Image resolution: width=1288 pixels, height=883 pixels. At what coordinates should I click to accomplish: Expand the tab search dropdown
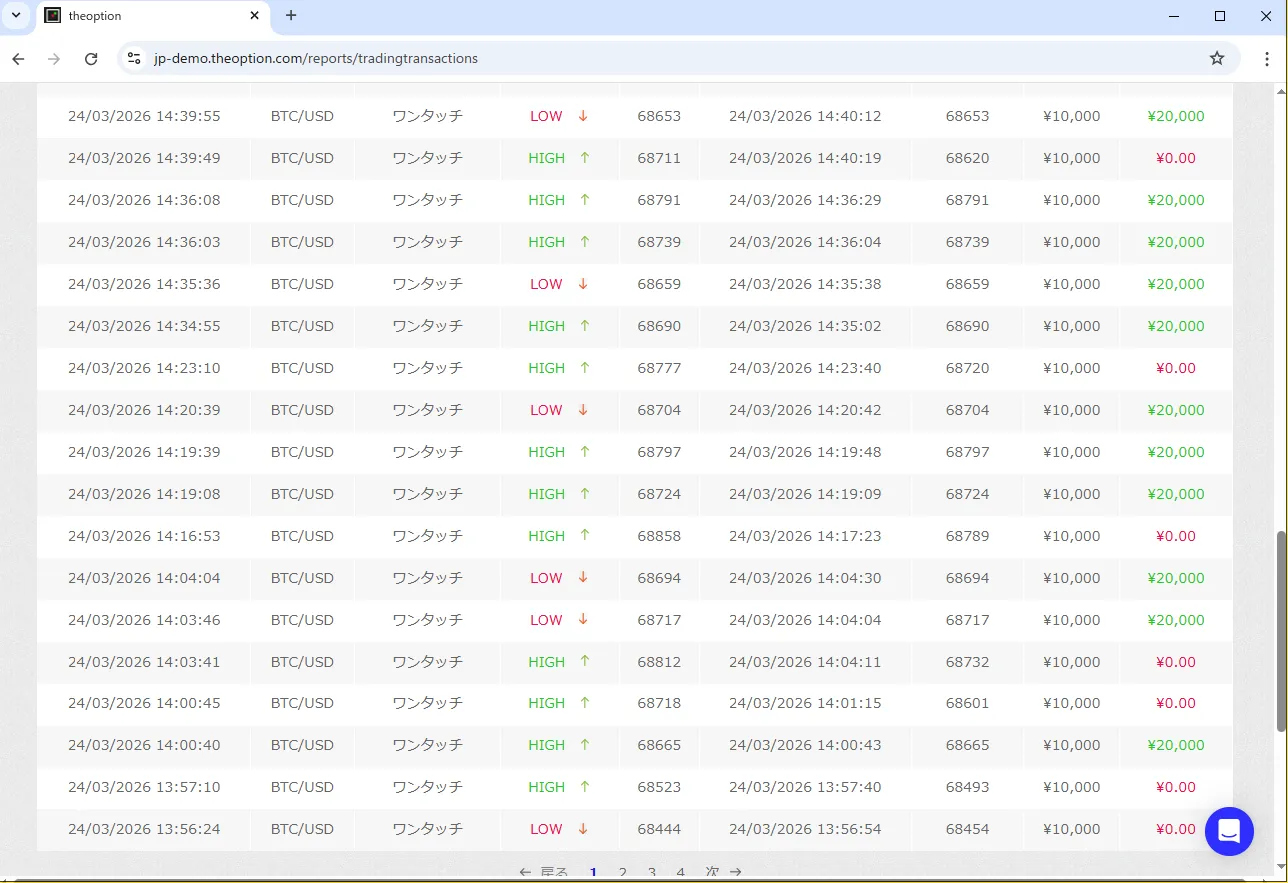point(16,16)
